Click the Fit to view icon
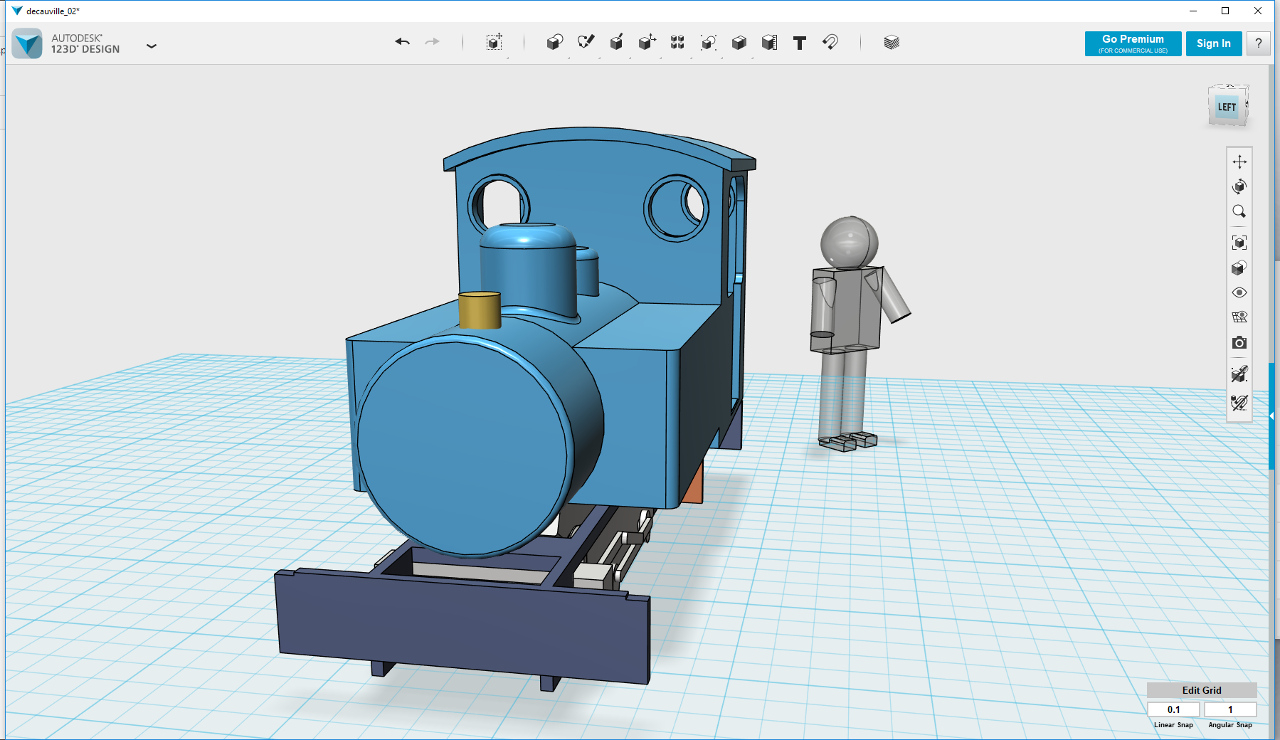 [x=1240, y=242]
